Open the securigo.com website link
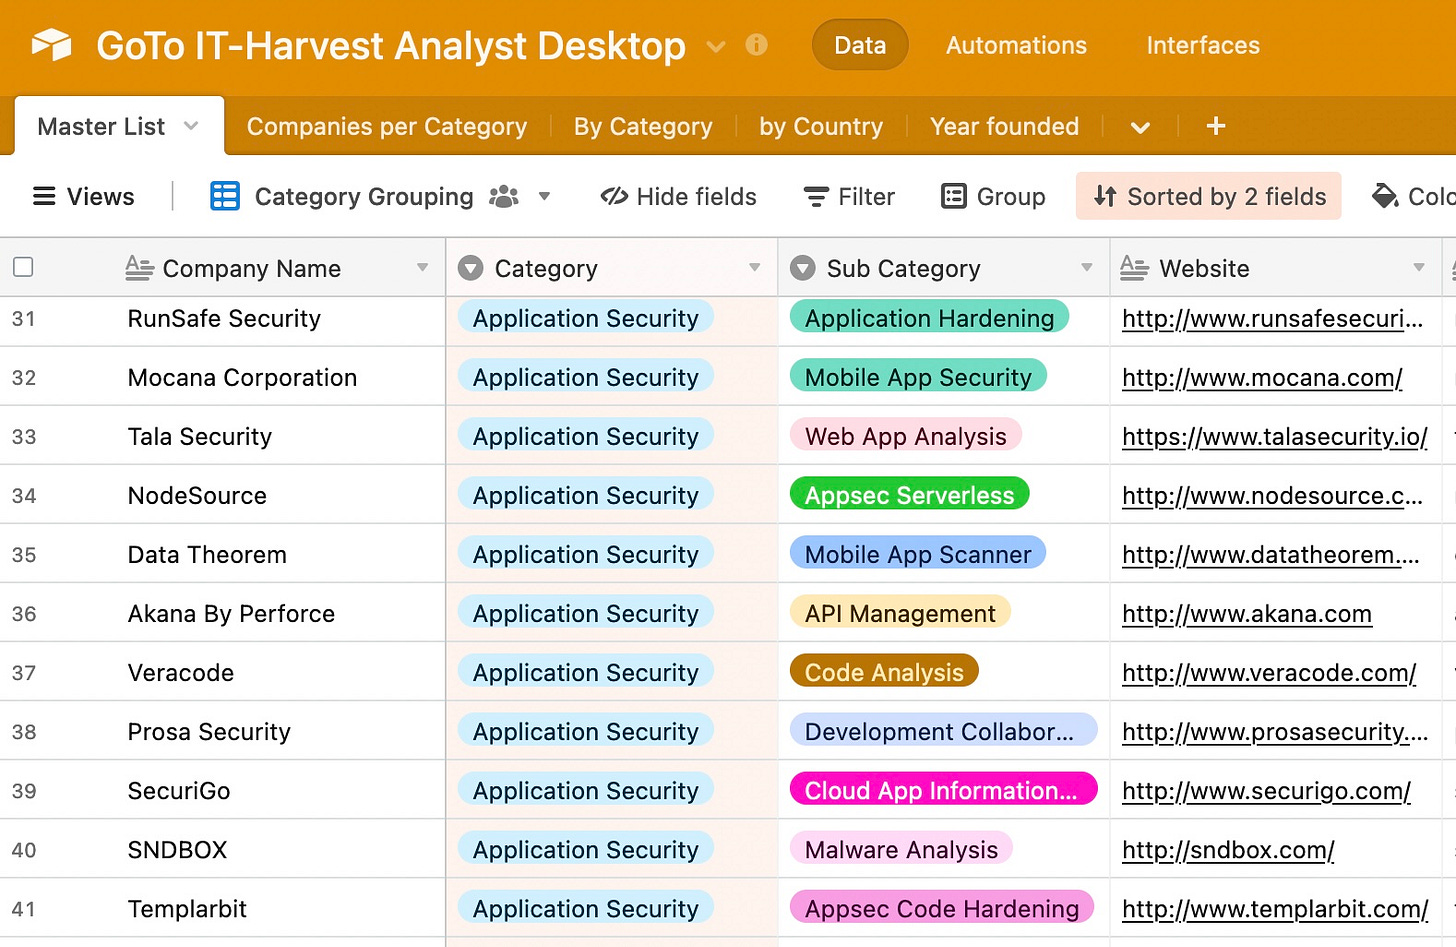 (x=1266, y=791)
